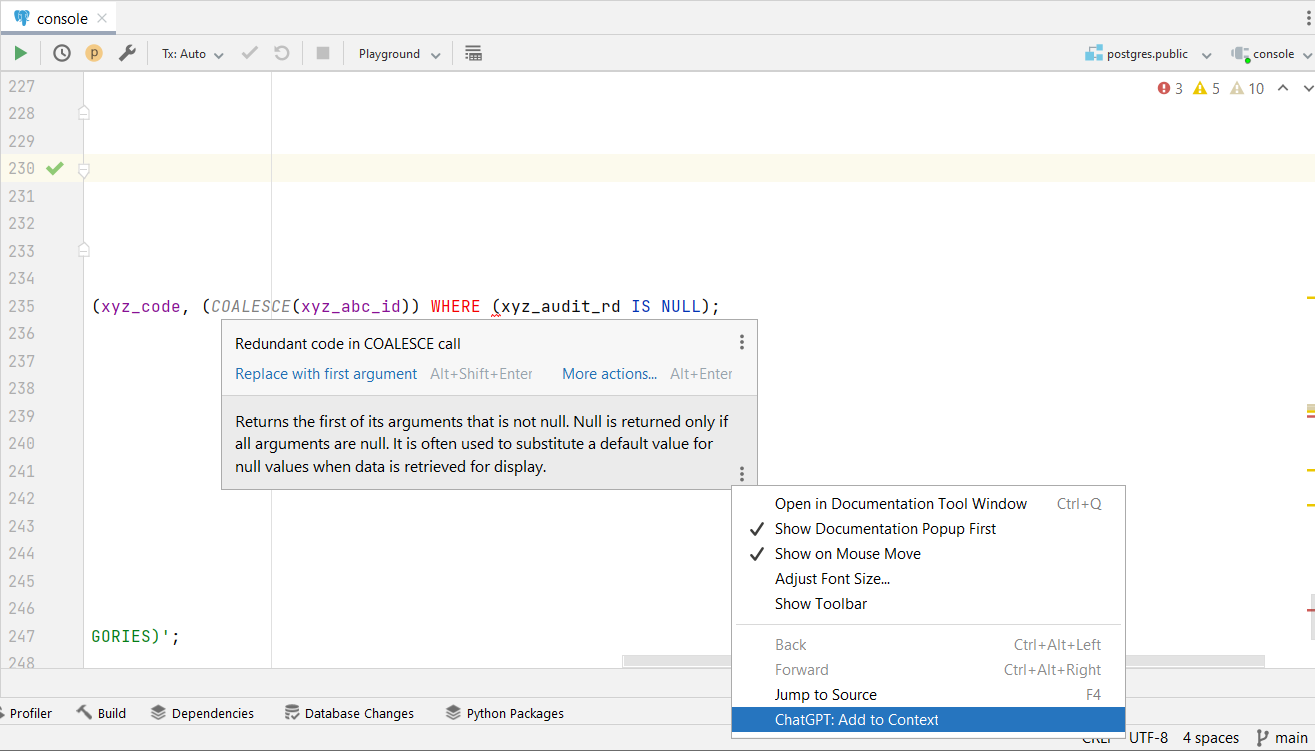
Task: Click the xyz_code identifier on line 235
Action: [x=141, y=306]
